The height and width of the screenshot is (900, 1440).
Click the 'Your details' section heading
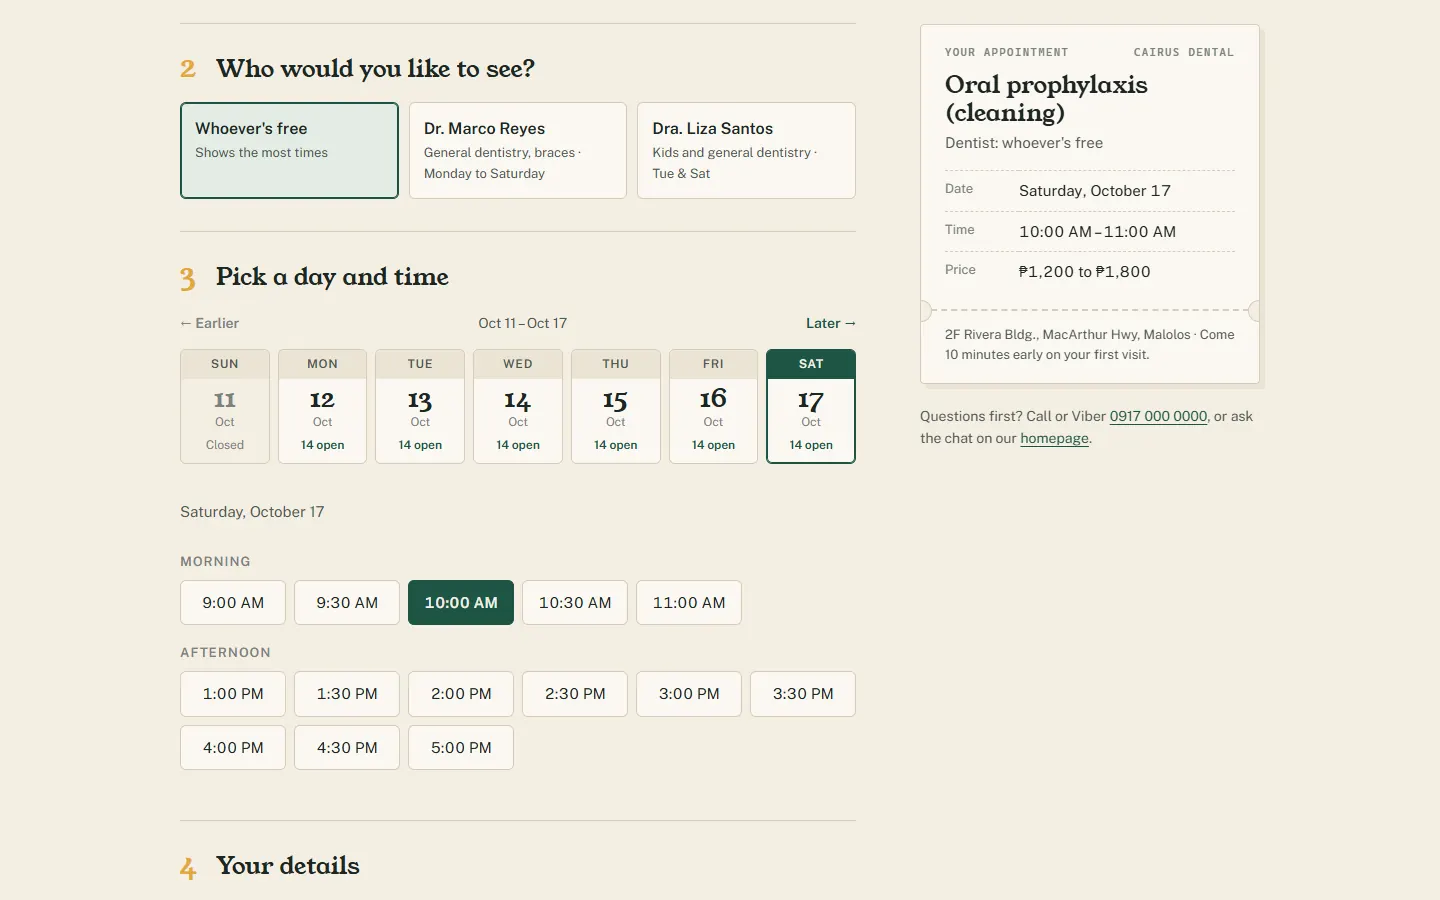288,866
